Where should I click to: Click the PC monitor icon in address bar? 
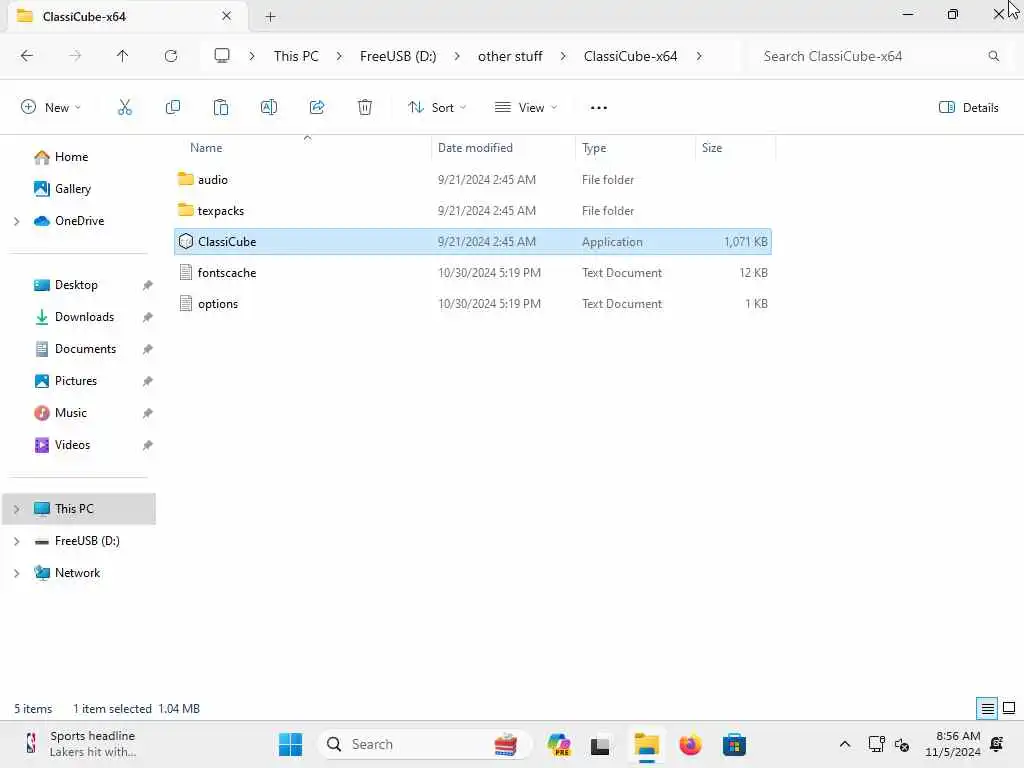point(222,56)
